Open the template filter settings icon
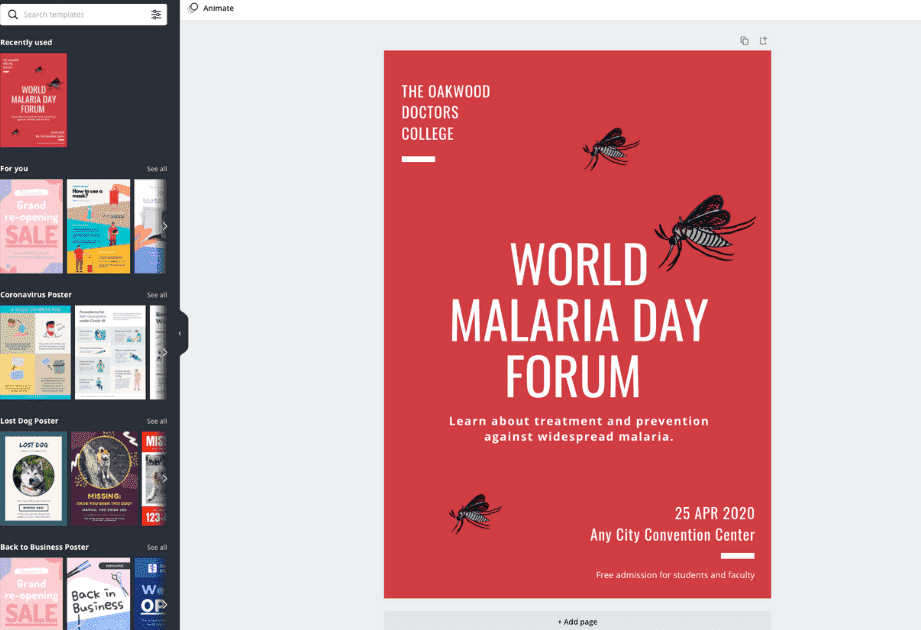The image size is (921, 630). pos(156,15)
